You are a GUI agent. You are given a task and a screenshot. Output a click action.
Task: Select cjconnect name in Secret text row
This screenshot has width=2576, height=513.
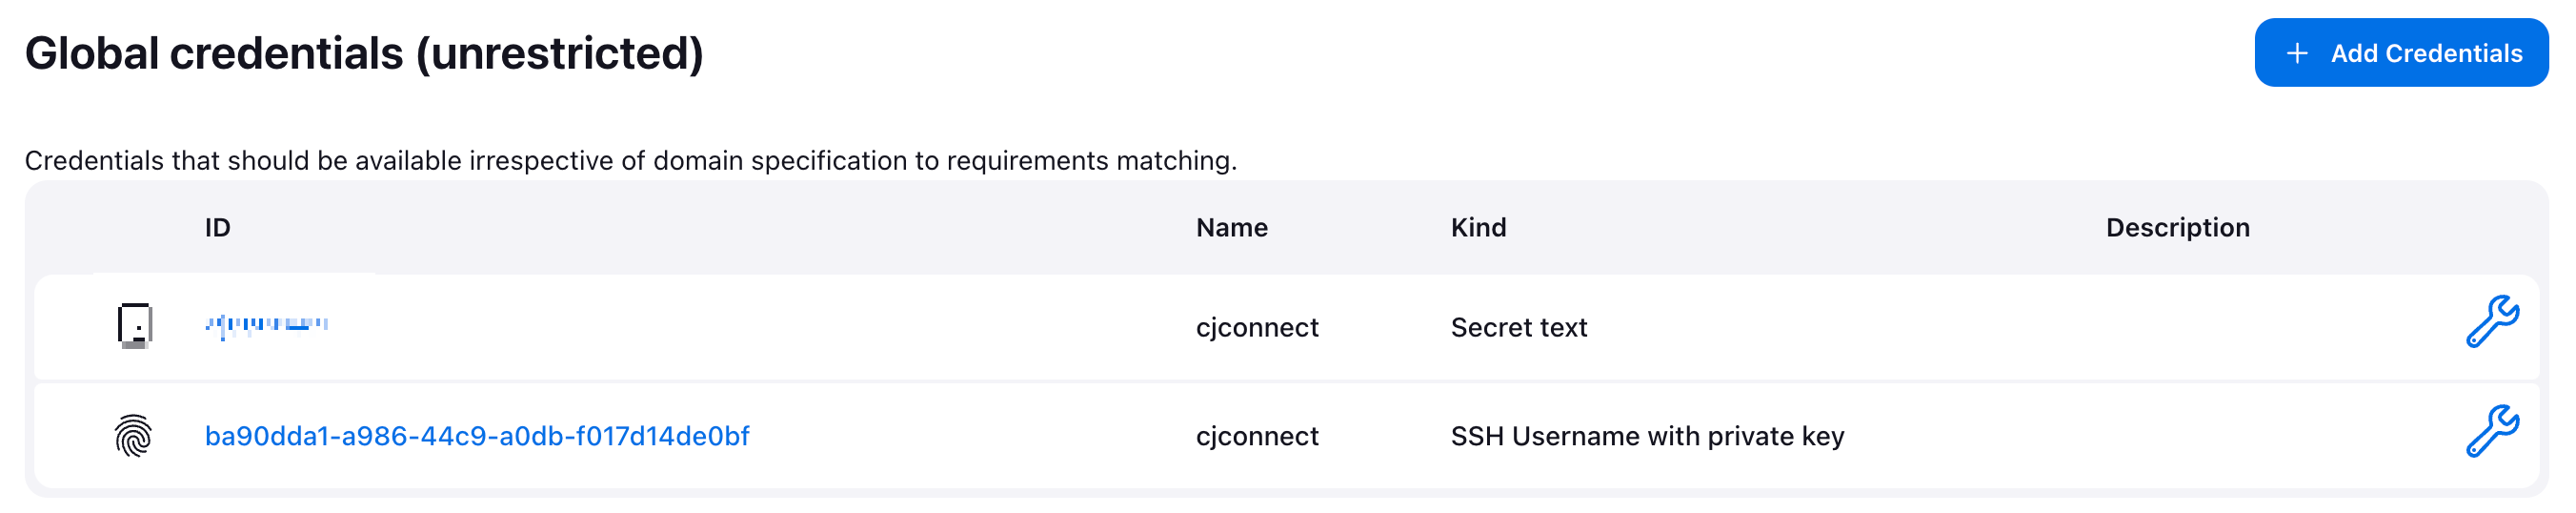[x=1257, y=328]
